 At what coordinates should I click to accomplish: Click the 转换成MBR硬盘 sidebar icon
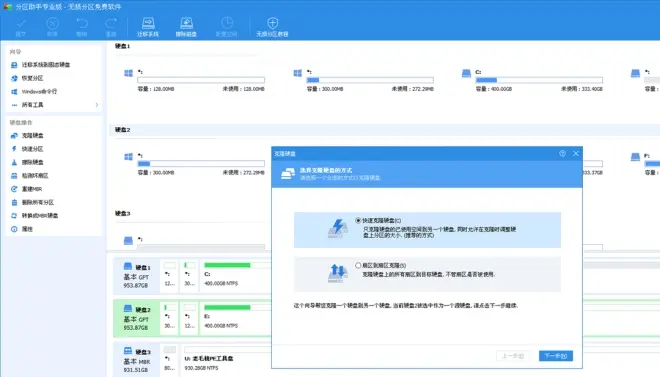pos(14,215)
